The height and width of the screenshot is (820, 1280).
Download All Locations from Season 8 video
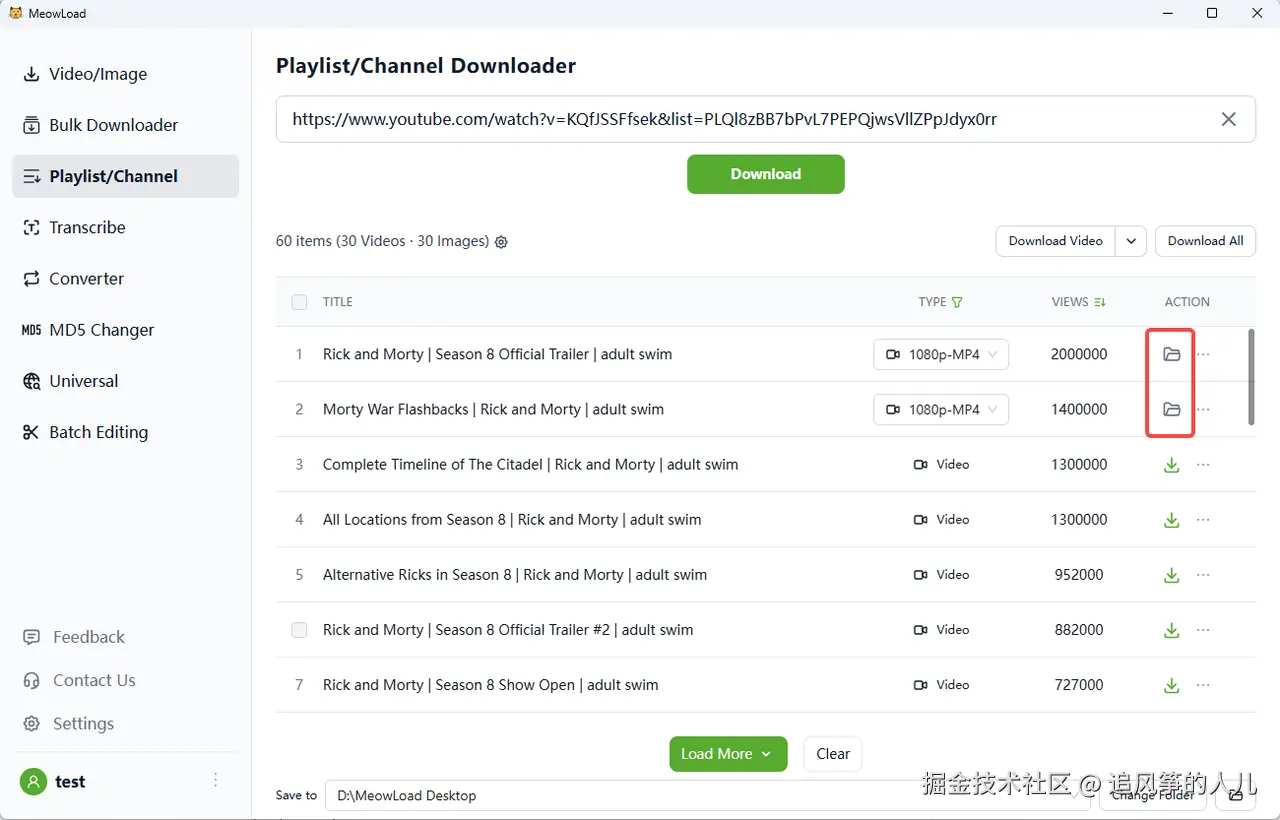1172,520
